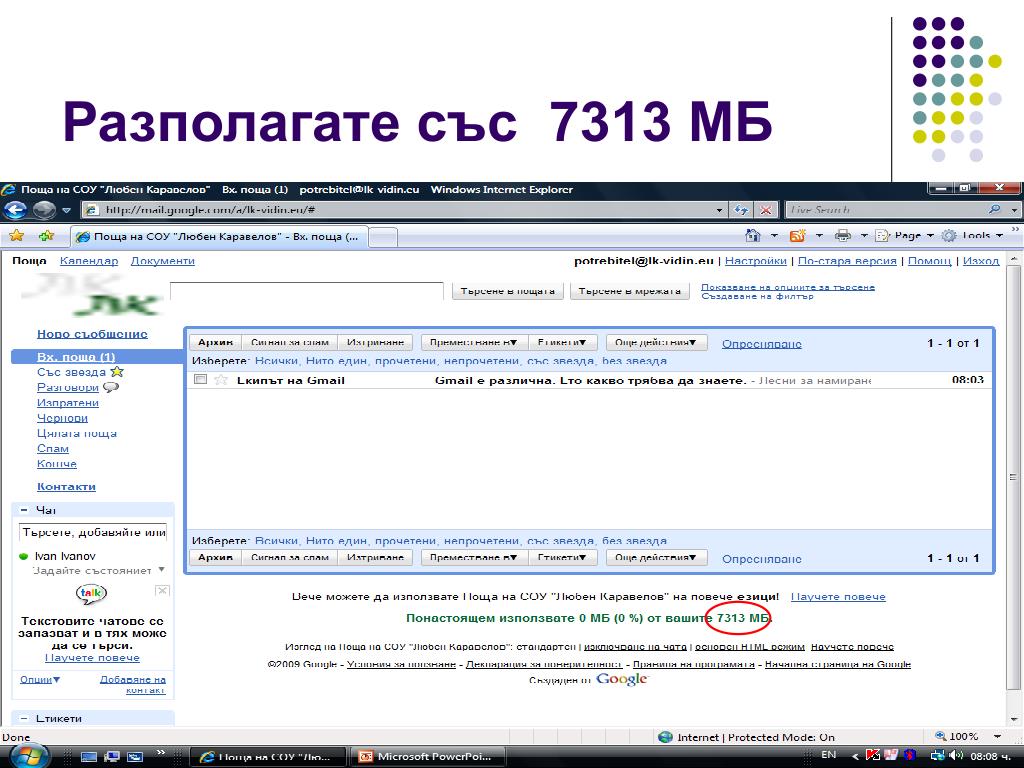The height and width of the screenshot is (768, 1024).
Task: Open the Чернови folder
Action: (62, 418)
